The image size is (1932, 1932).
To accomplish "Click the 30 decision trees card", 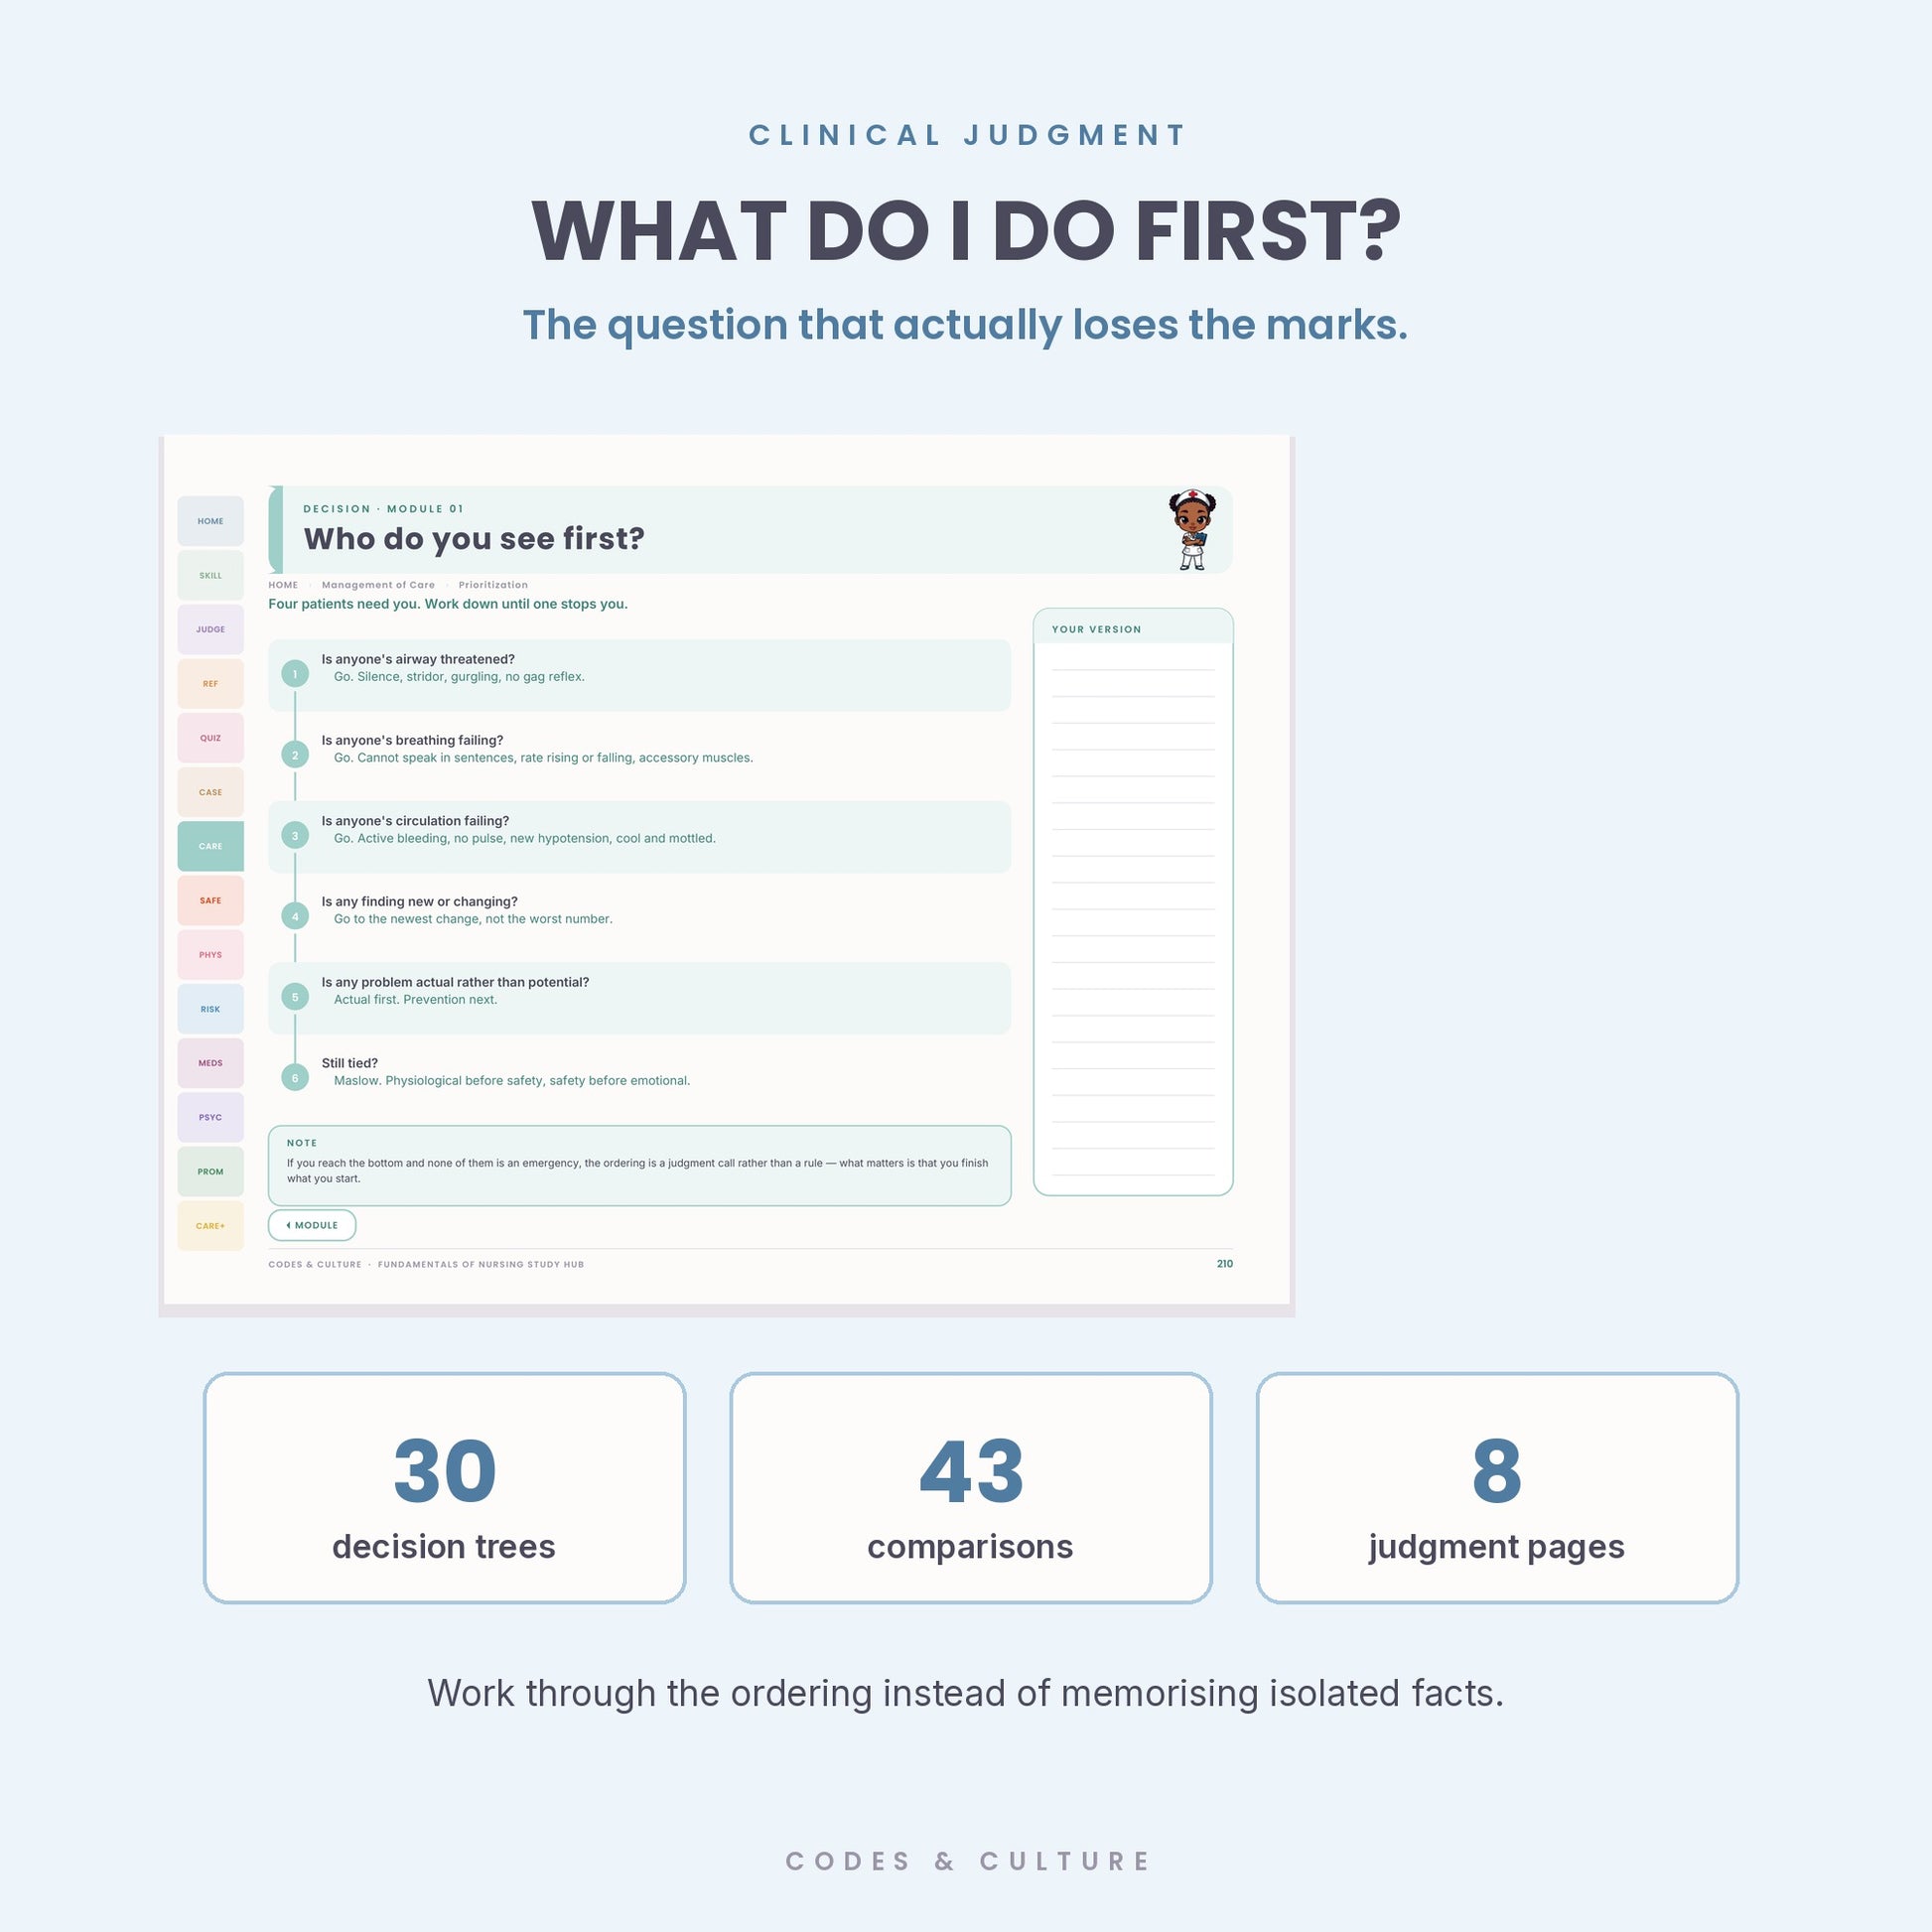I will tap(444, 1488).
